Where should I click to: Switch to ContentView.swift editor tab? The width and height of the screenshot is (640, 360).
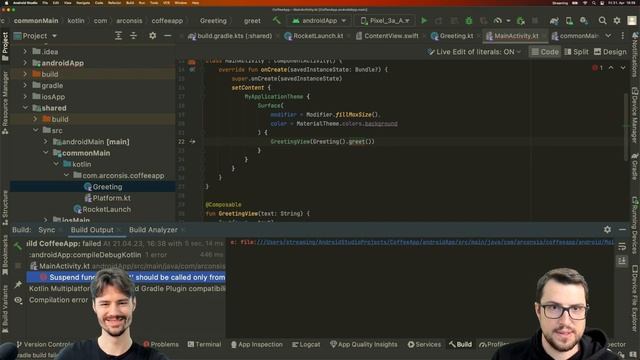(387, 36)
